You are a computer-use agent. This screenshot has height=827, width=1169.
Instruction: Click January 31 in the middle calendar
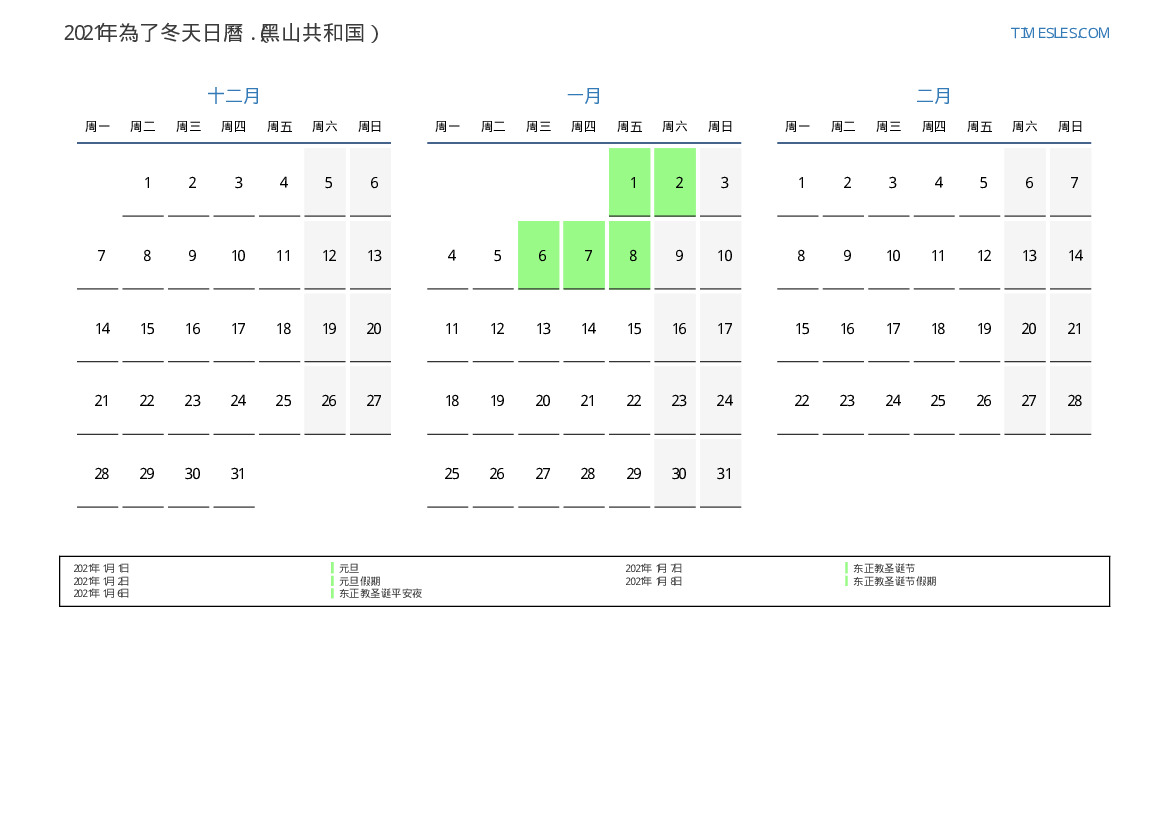[x=724, y=474]
